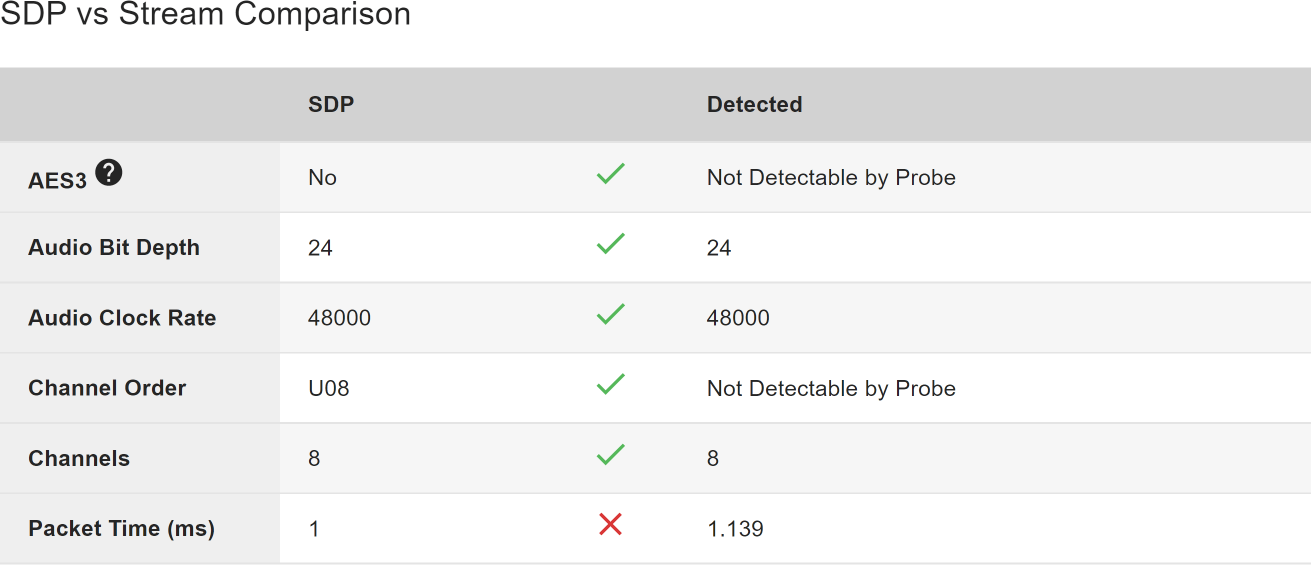The image size is (1311, 565).
Task: Click the green checkmark in AES3 row
Action: click(x=610, y=174)
